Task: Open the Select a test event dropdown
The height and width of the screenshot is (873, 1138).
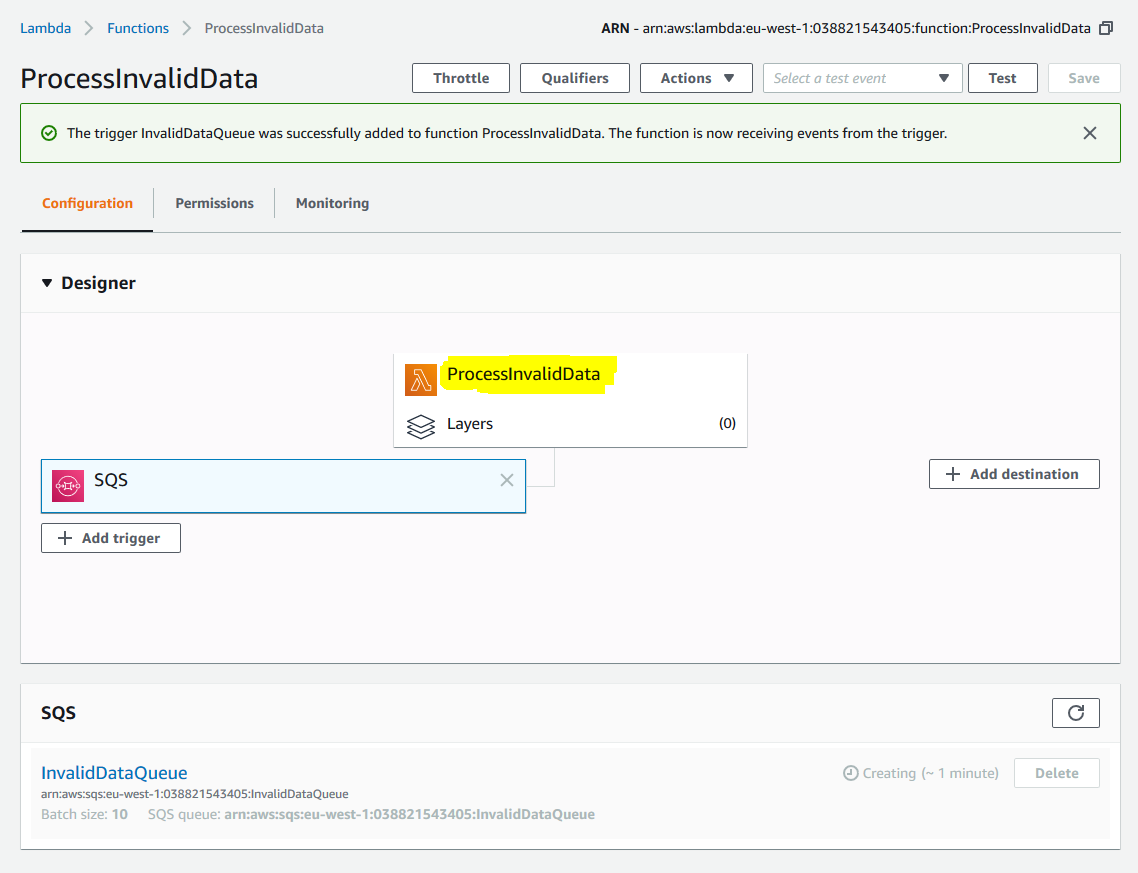Action: point(862,78)
